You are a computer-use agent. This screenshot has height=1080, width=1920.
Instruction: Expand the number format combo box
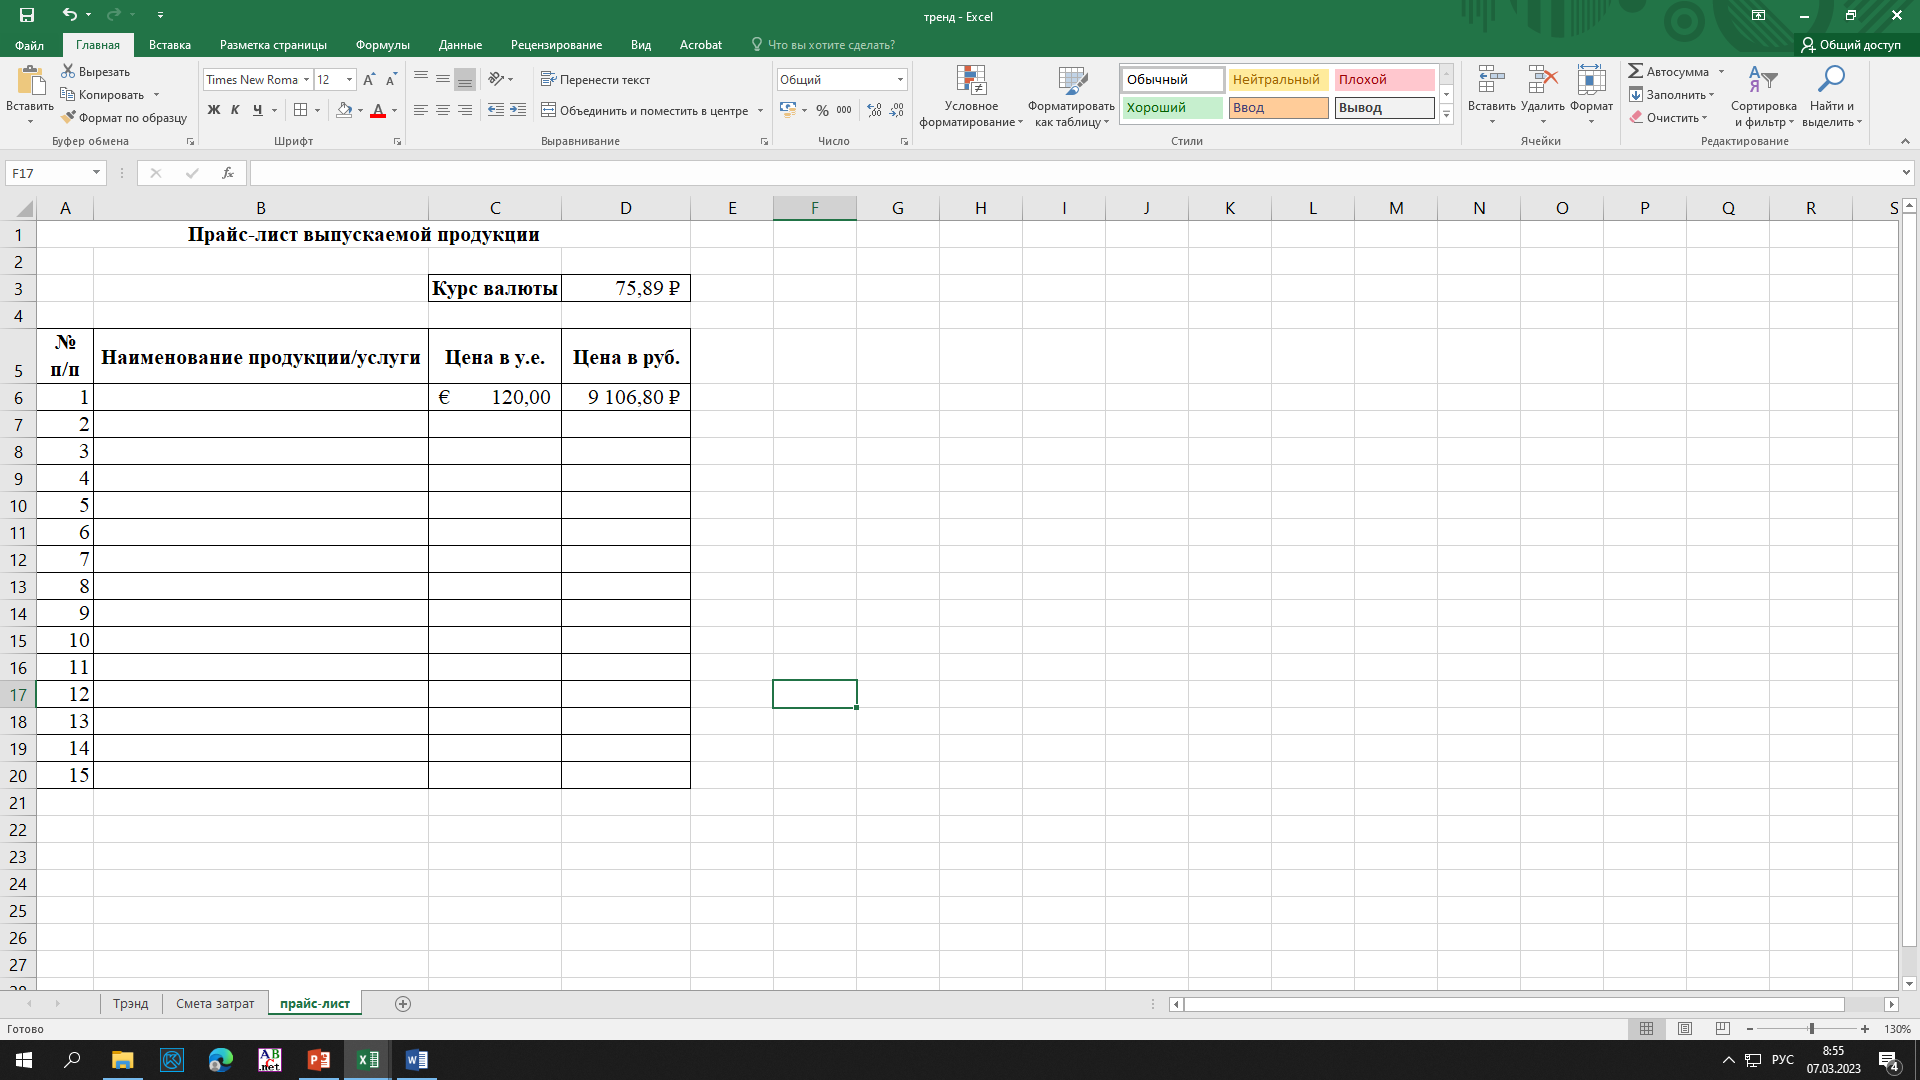click(x=900, y=80)
